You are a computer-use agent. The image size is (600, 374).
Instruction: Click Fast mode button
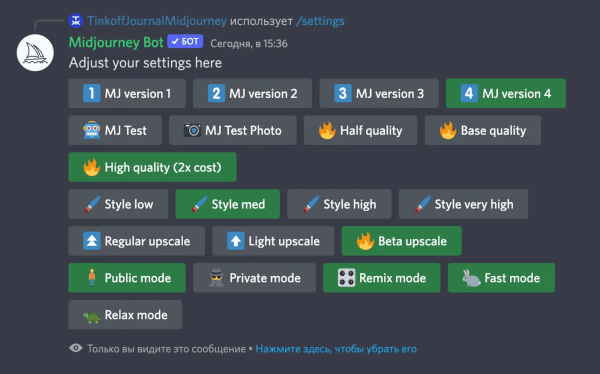click(501, 278)
